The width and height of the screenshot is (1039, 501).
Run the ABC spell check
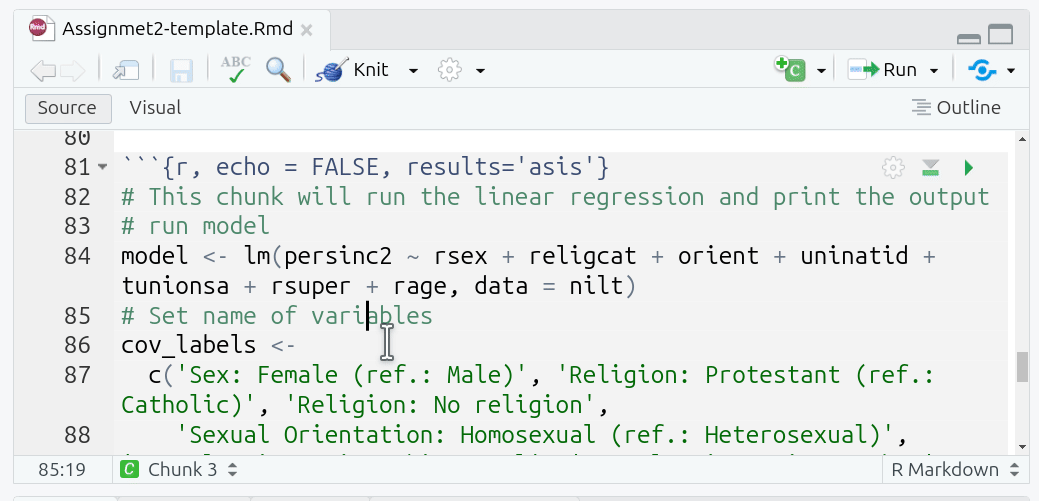click(x=235, y=70)
